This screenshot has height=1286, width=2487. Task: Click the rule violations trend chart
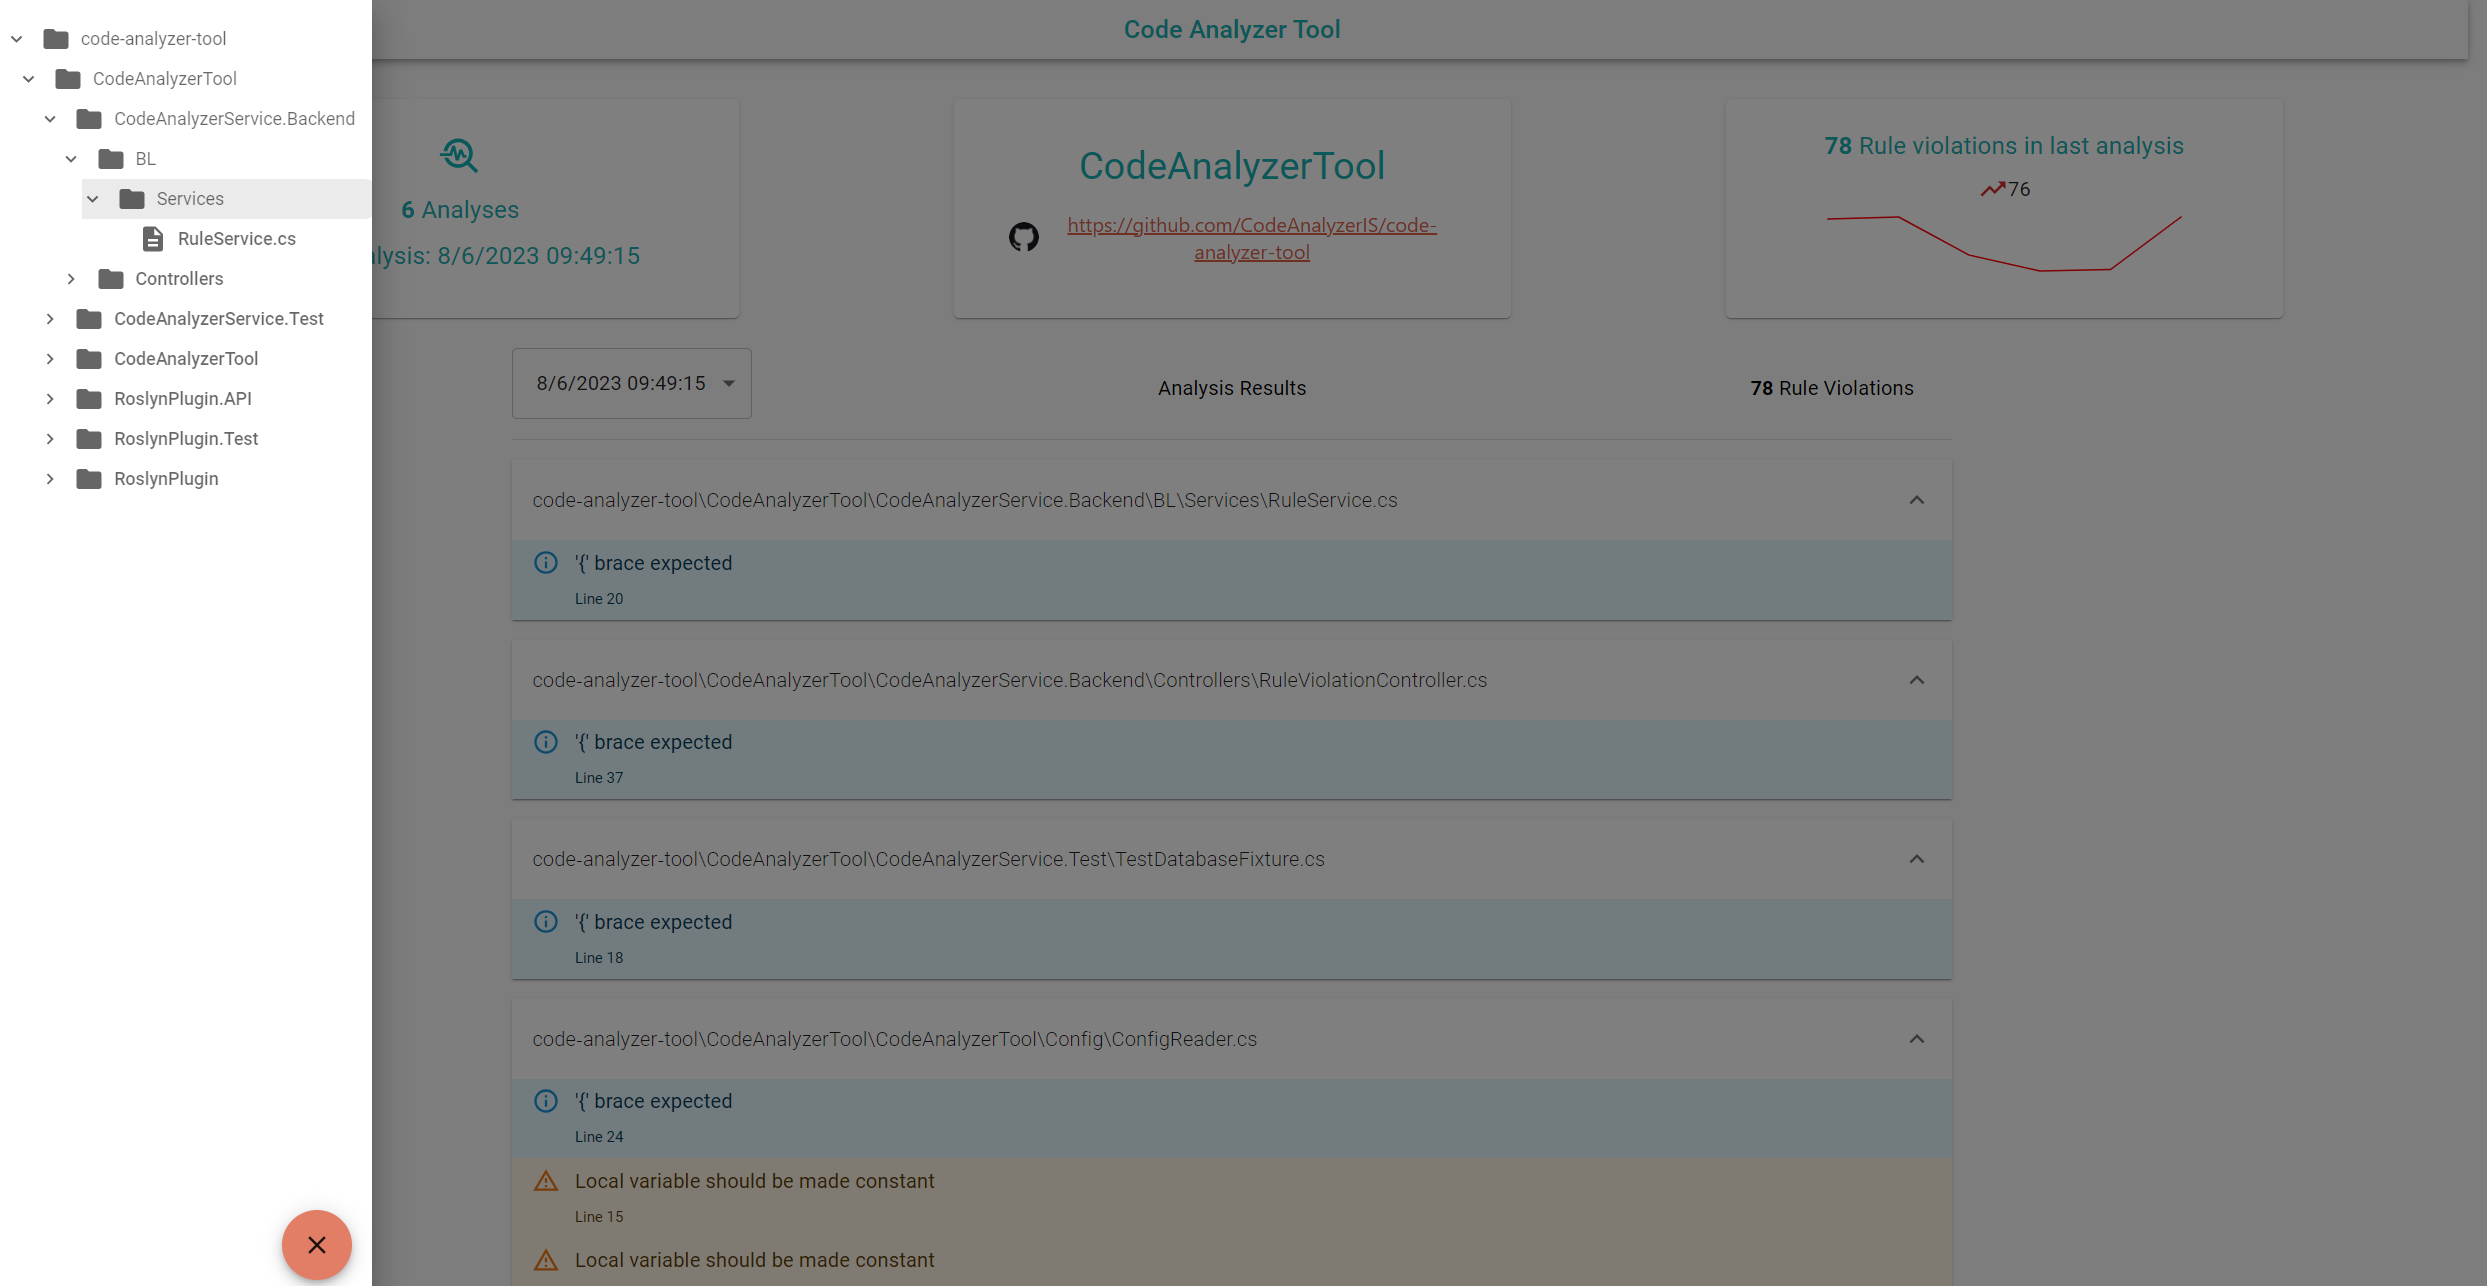pos(2003,243)
